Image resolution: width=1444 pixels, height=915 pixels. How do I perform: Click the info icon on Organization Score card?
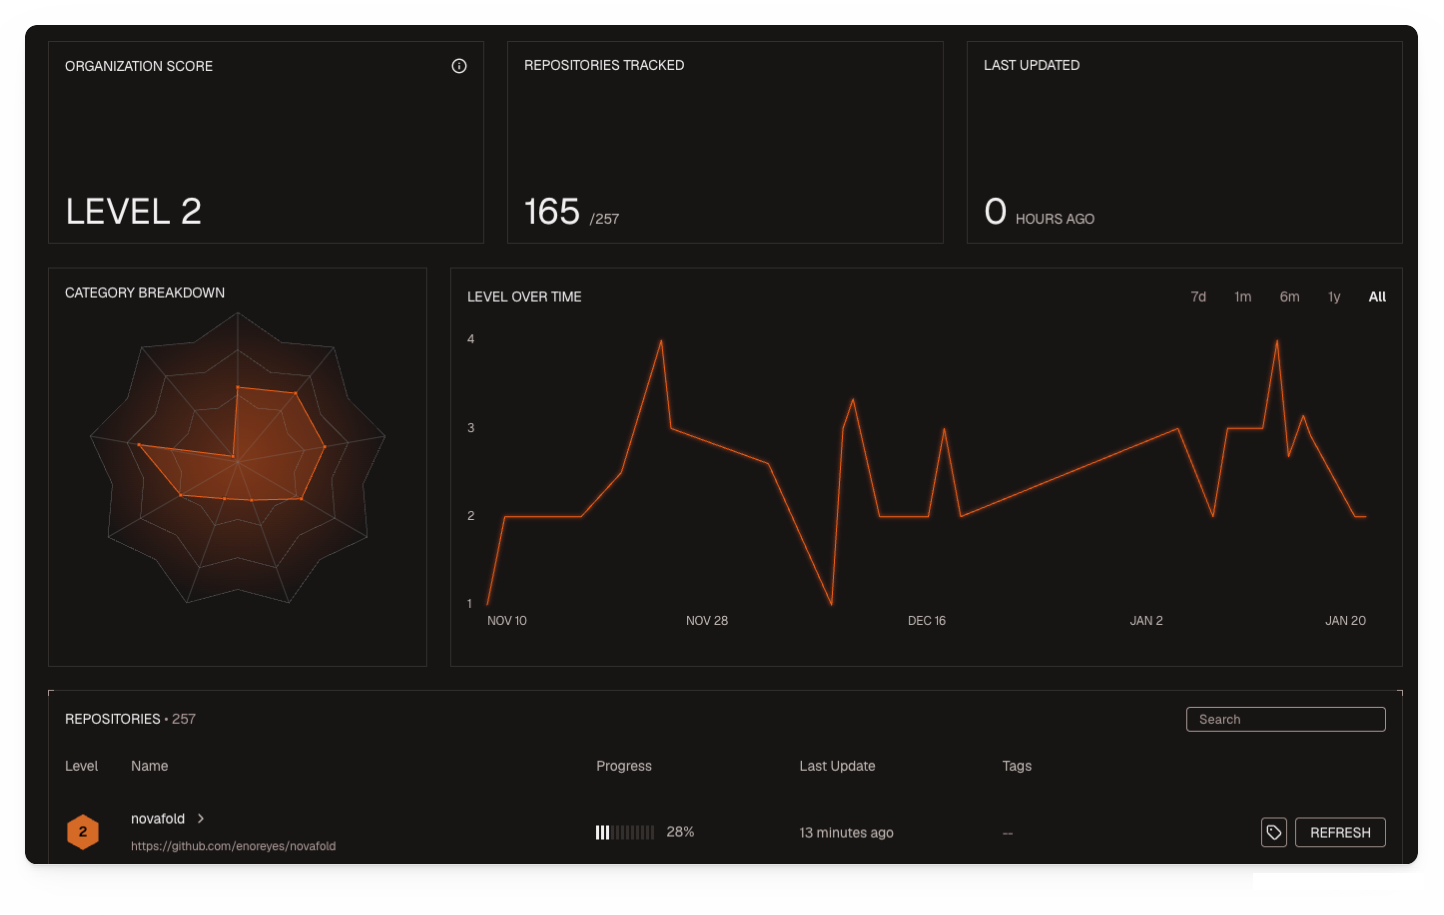pyautogui.click(x=459, y=66)
